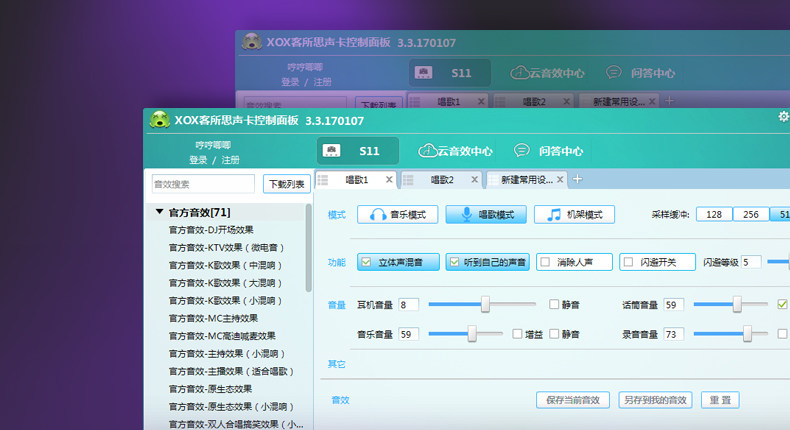Image resolution: width=790 pixels, height=430 pixels.
Task: Click frog logo in background window
Action: pyautogui.click(x=251, y=42)
